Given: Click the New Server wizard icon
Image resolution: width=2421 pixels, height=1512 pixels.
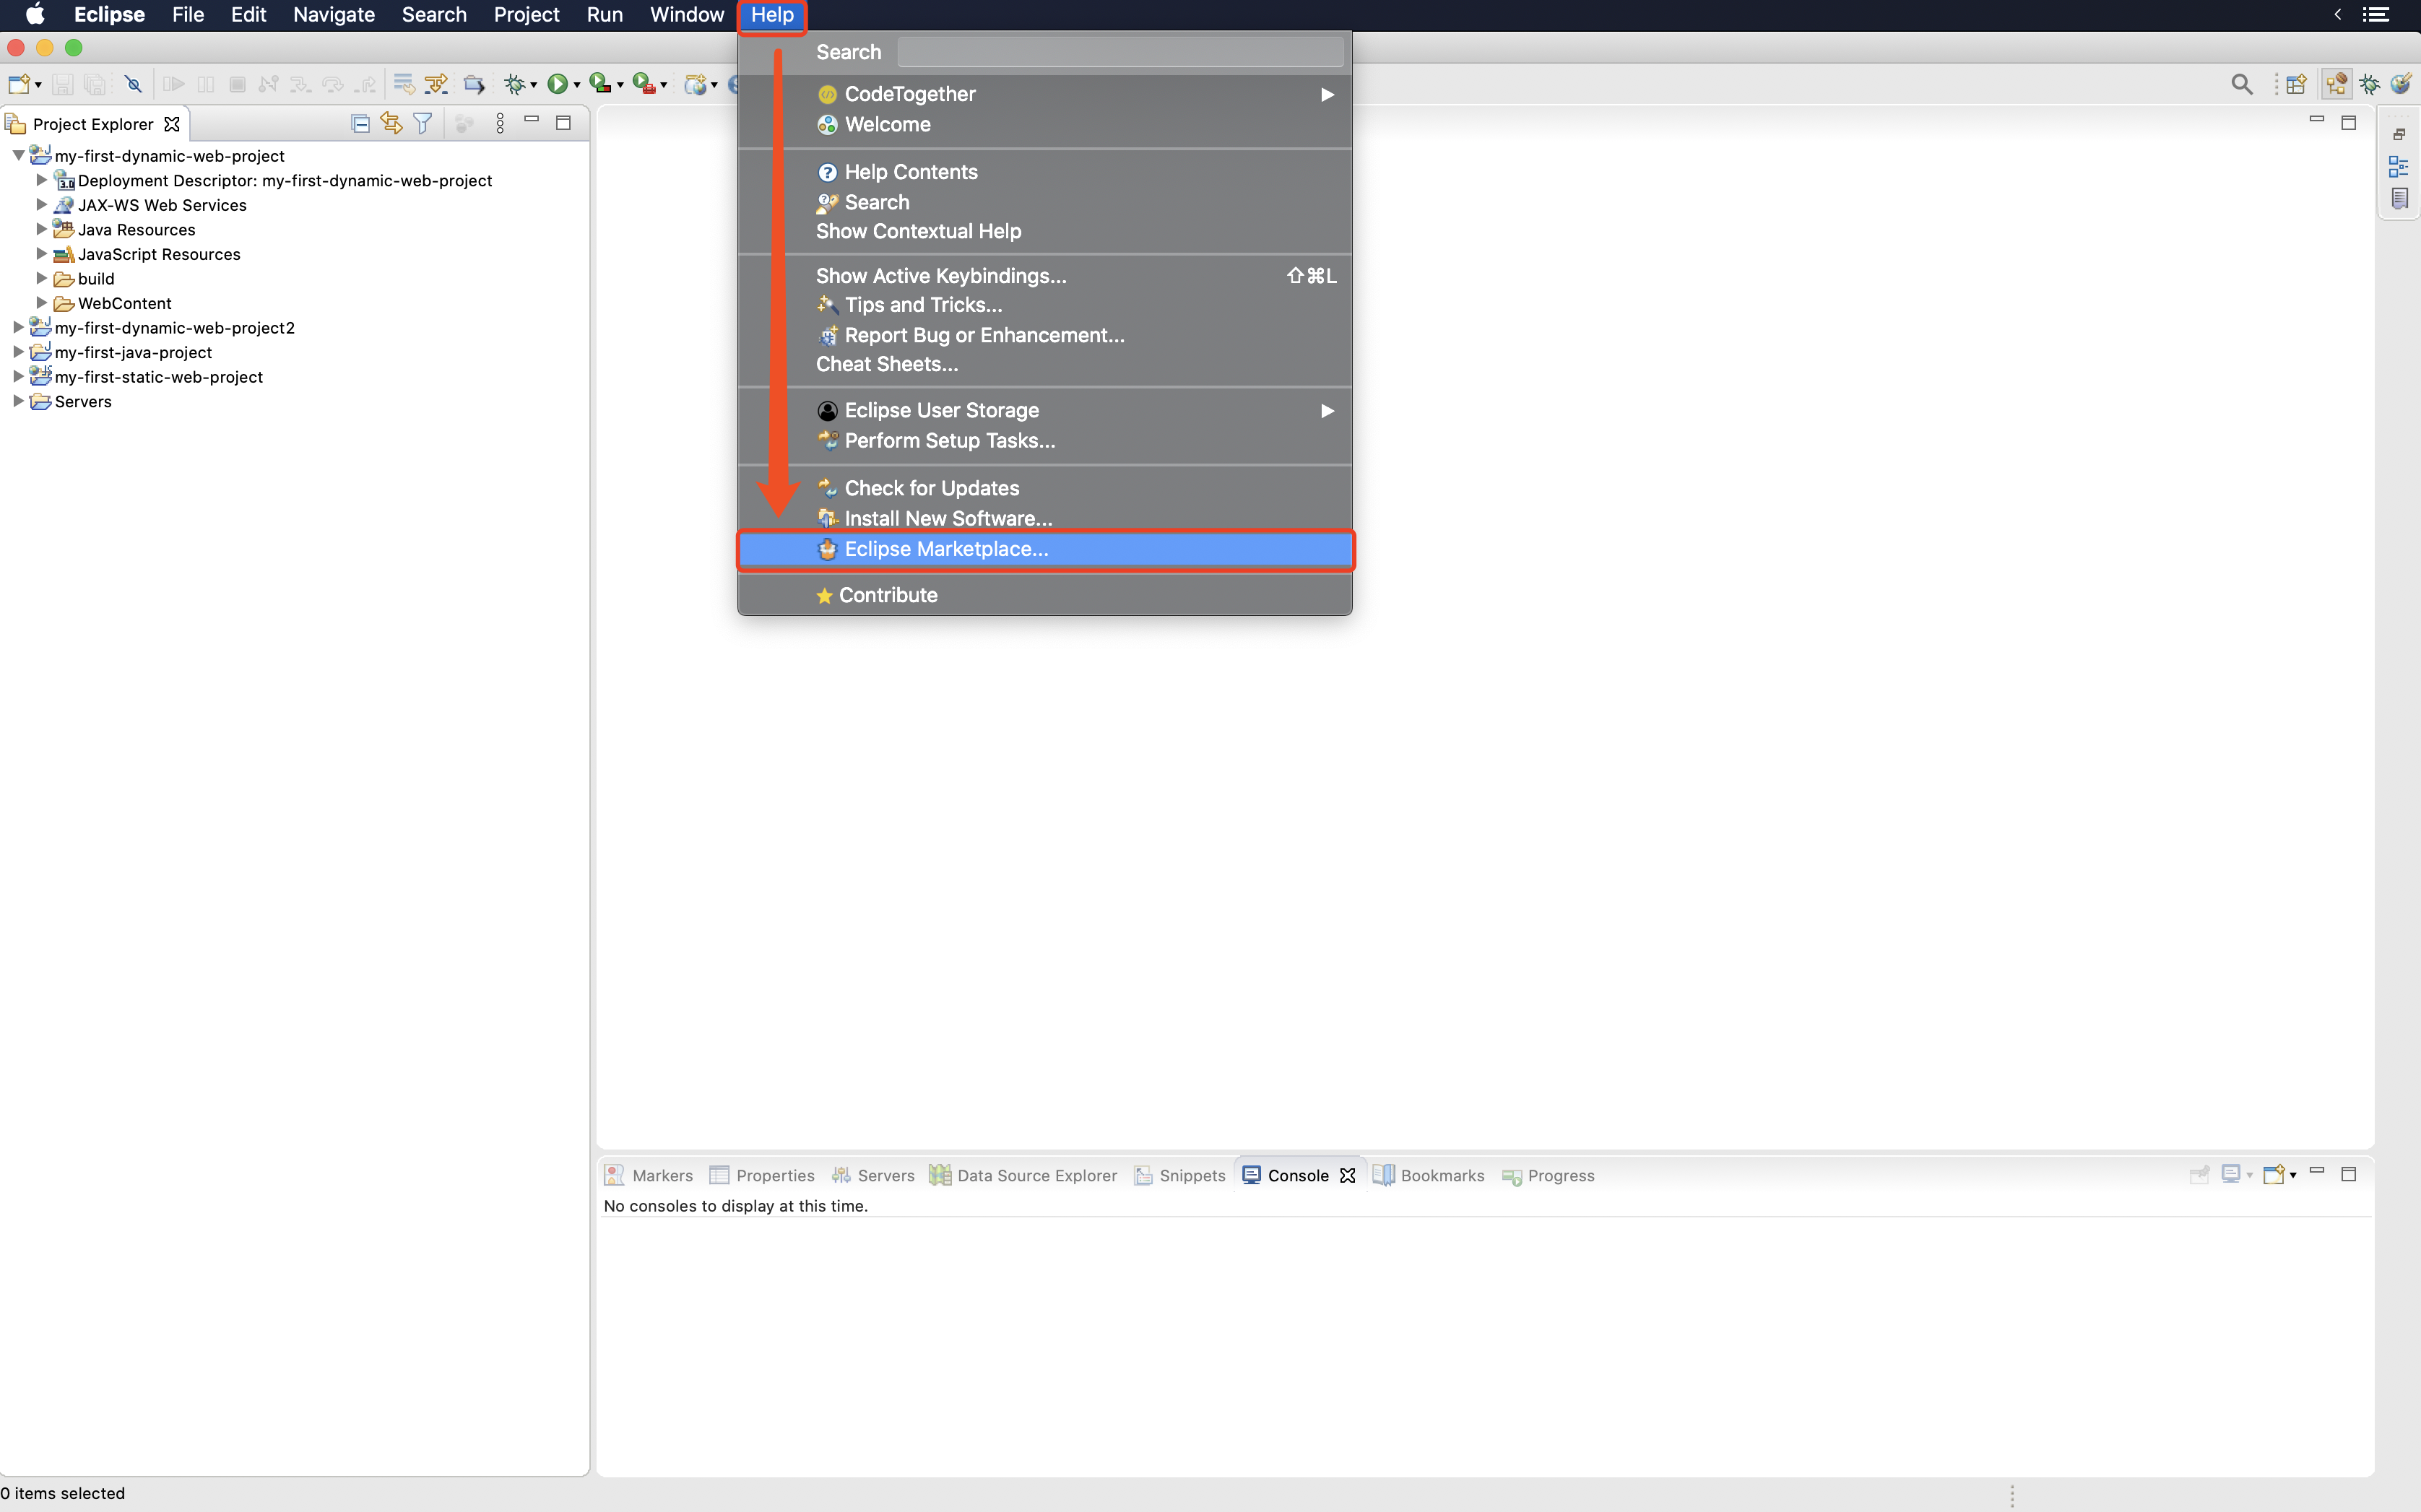Looking at the screenshot, I should tap(695, 85).
